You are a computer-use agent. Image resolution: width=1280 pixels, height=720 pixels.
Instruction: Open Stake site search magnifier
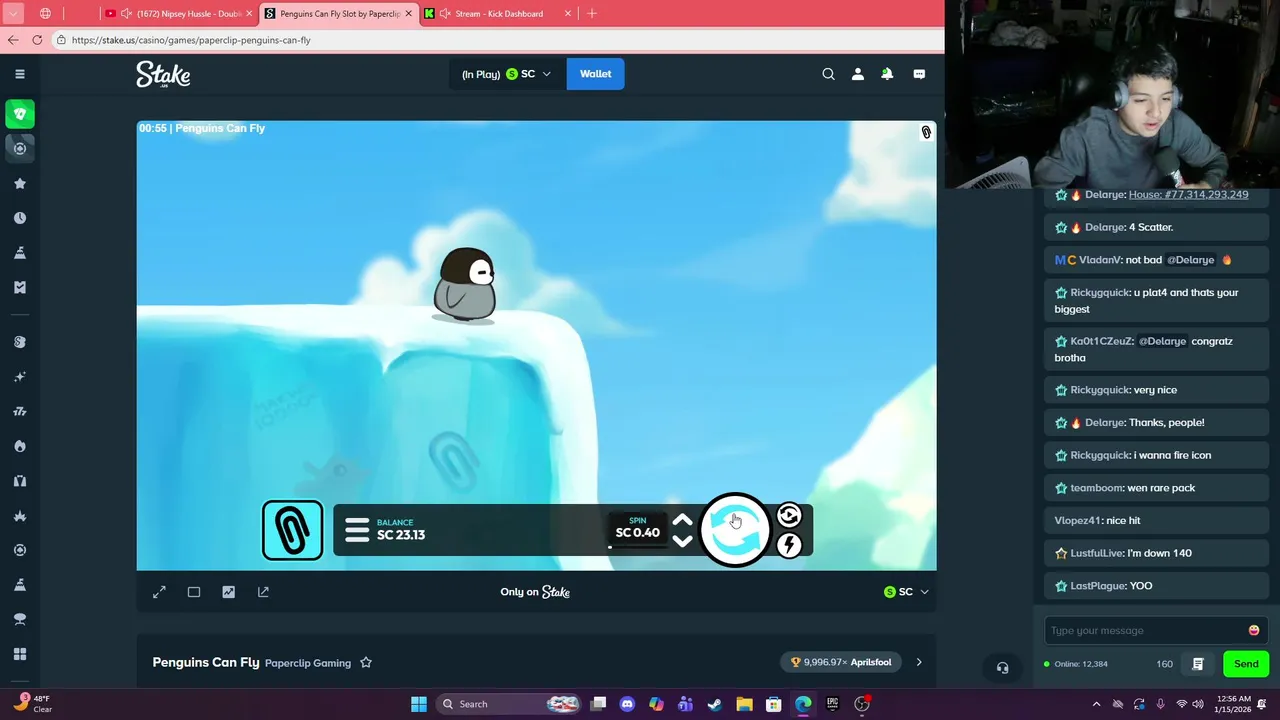pos(828,74)
